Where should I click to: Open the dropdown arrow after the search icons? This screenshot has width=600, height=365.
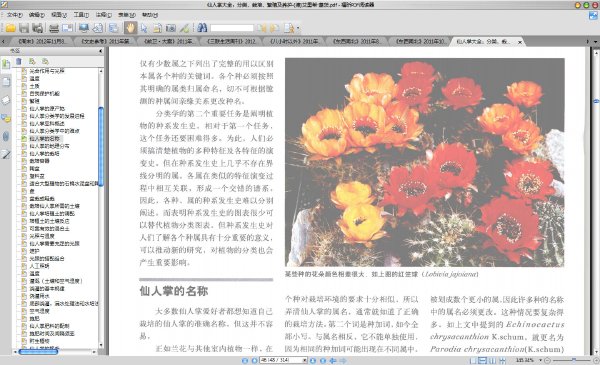click(298, 28)
